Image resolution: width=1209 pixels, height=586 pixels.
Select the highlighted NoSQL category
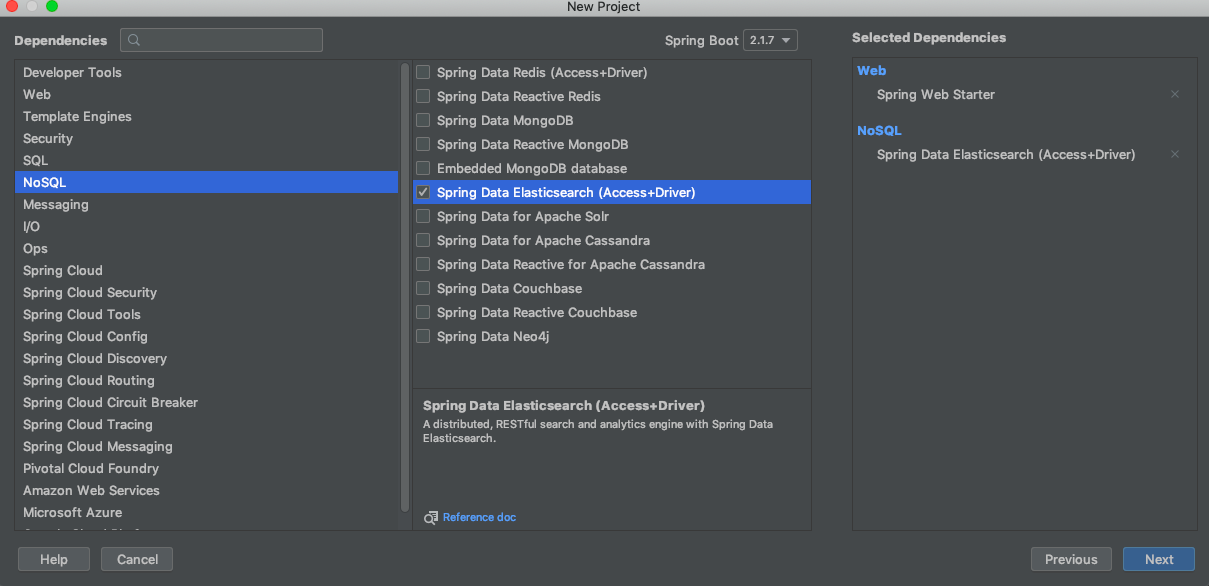click(206, 182)
